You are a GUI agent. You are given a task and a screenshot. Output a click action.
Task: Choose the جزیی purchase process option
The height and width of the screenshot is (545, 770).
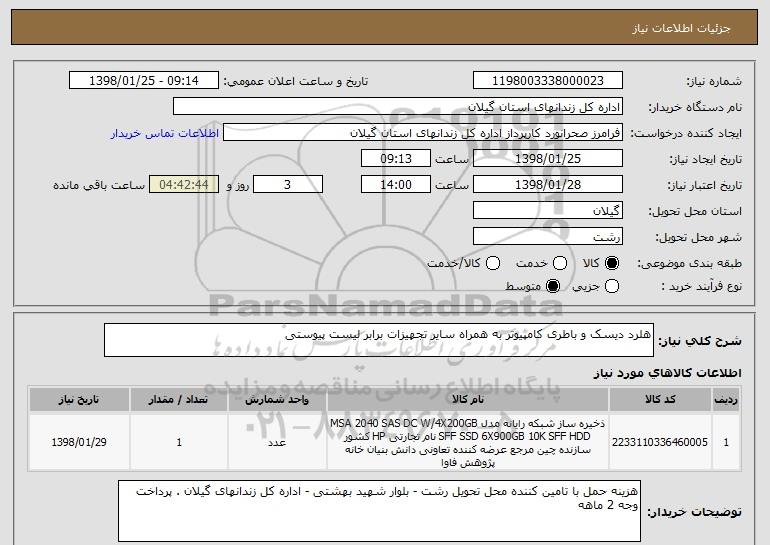[612, 286]
